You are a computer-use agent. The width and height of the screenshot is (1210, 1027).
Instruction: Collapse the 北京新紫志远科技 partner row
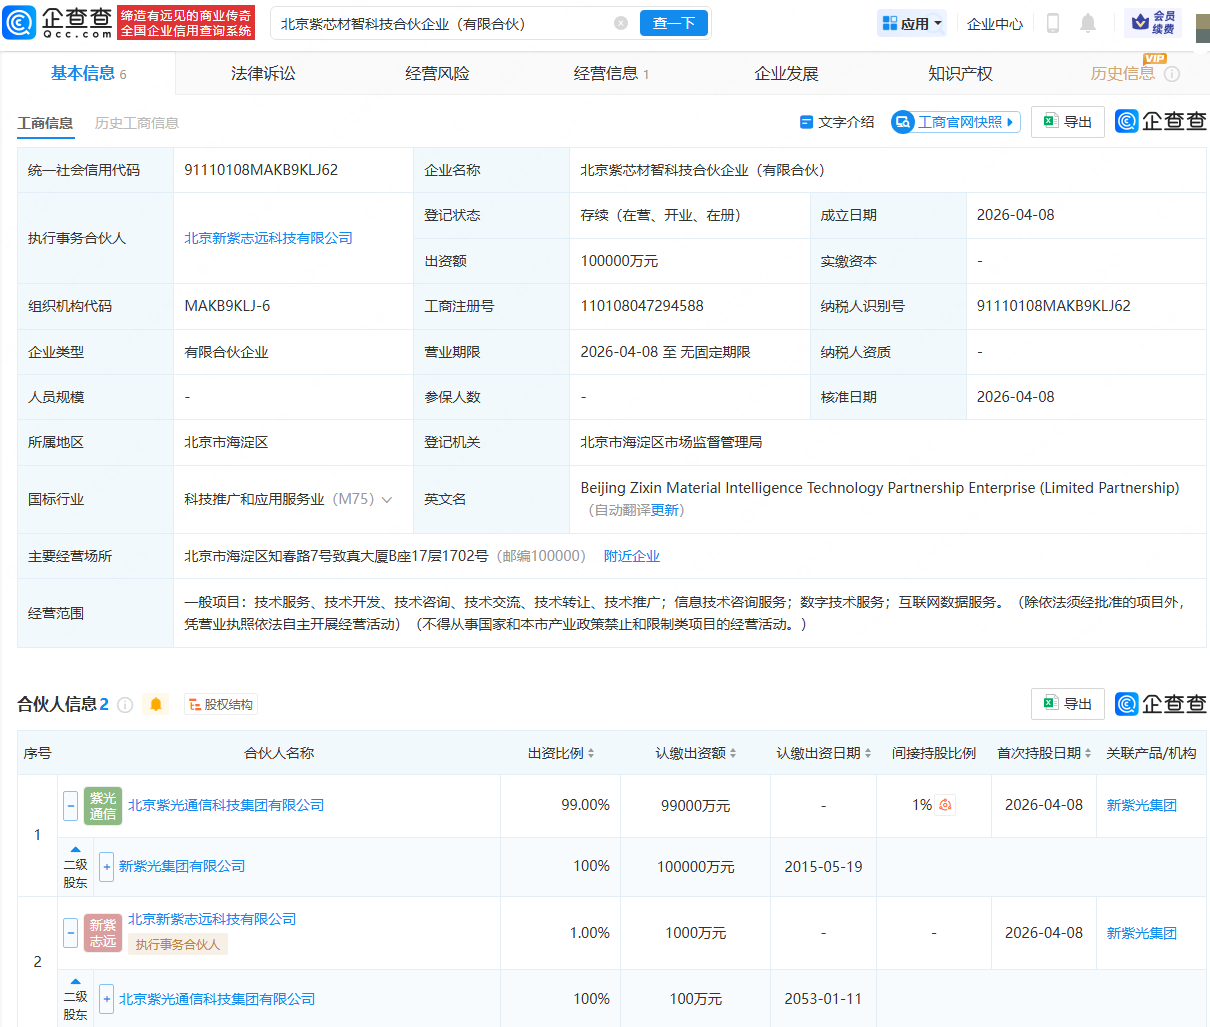tap(71, 933)
